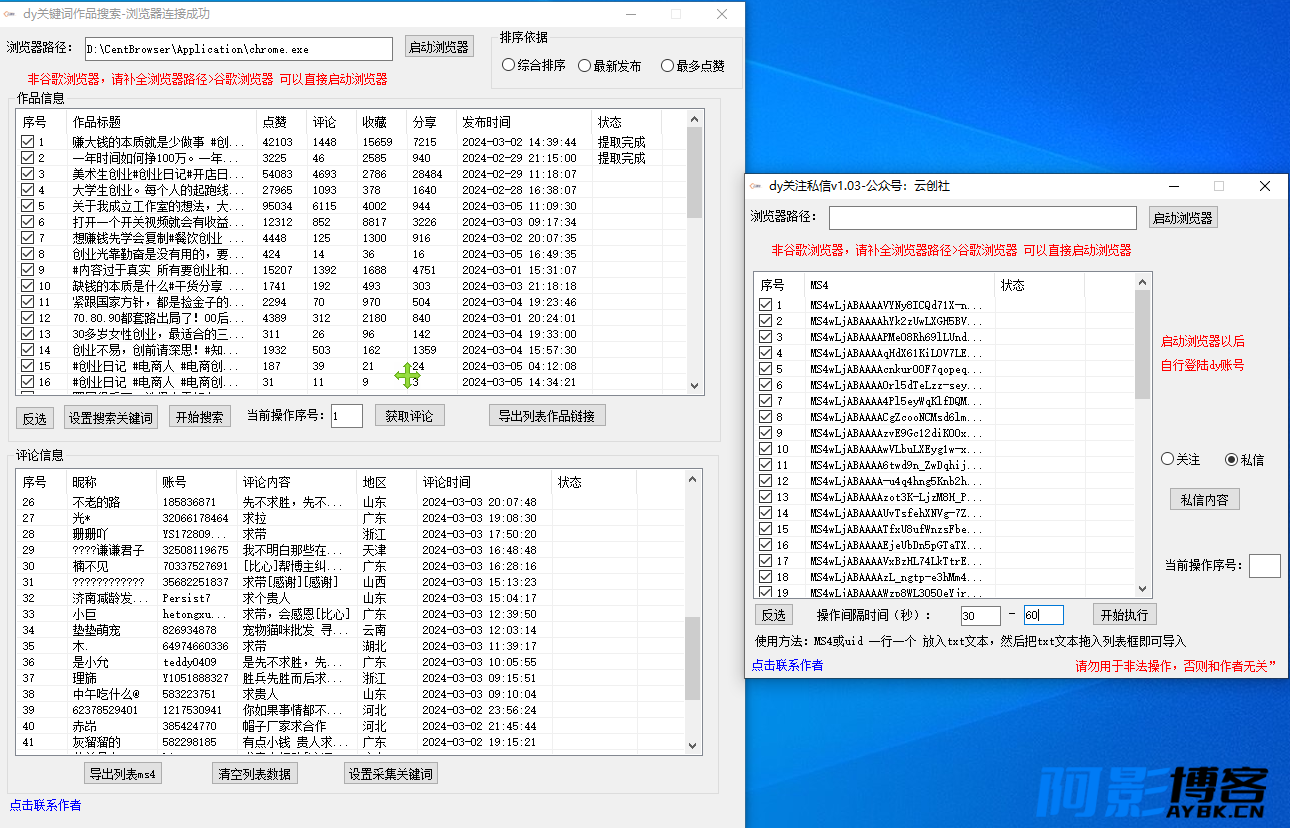
Task: Select the 最新发布 radio option
Action: pyautogui.click(x=610, y=65)
